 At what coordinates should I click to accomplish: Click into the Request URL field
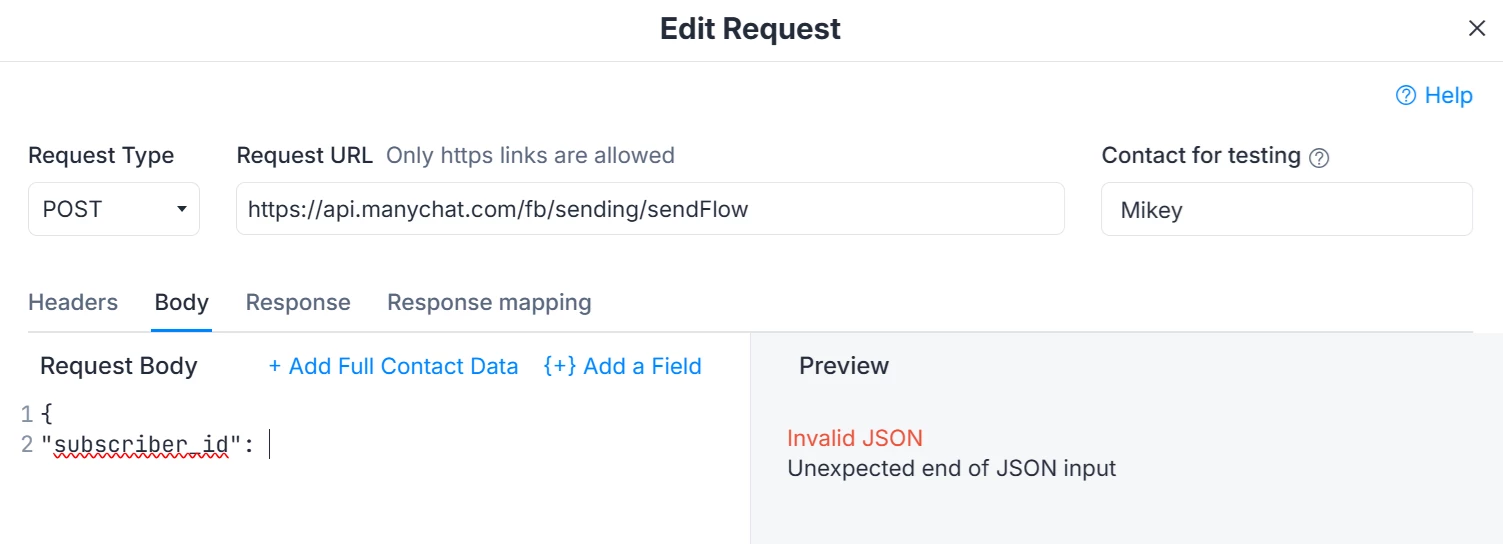pos(650,209)
